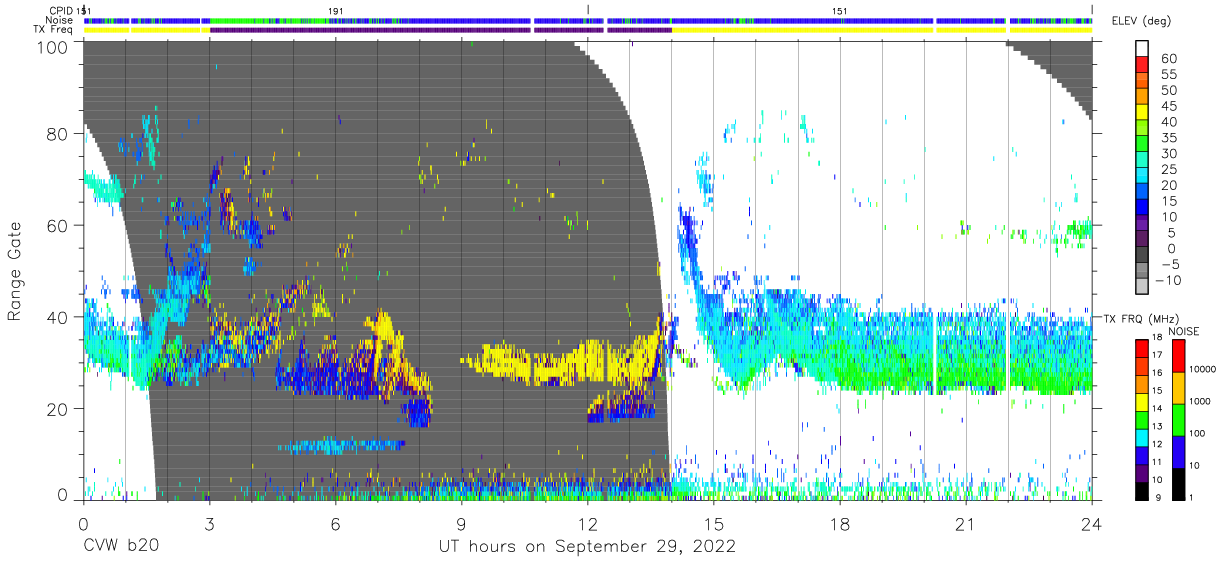
Task: Click the orange 45–50 degree elevation swatch
Action: [x=1142, y=97]
